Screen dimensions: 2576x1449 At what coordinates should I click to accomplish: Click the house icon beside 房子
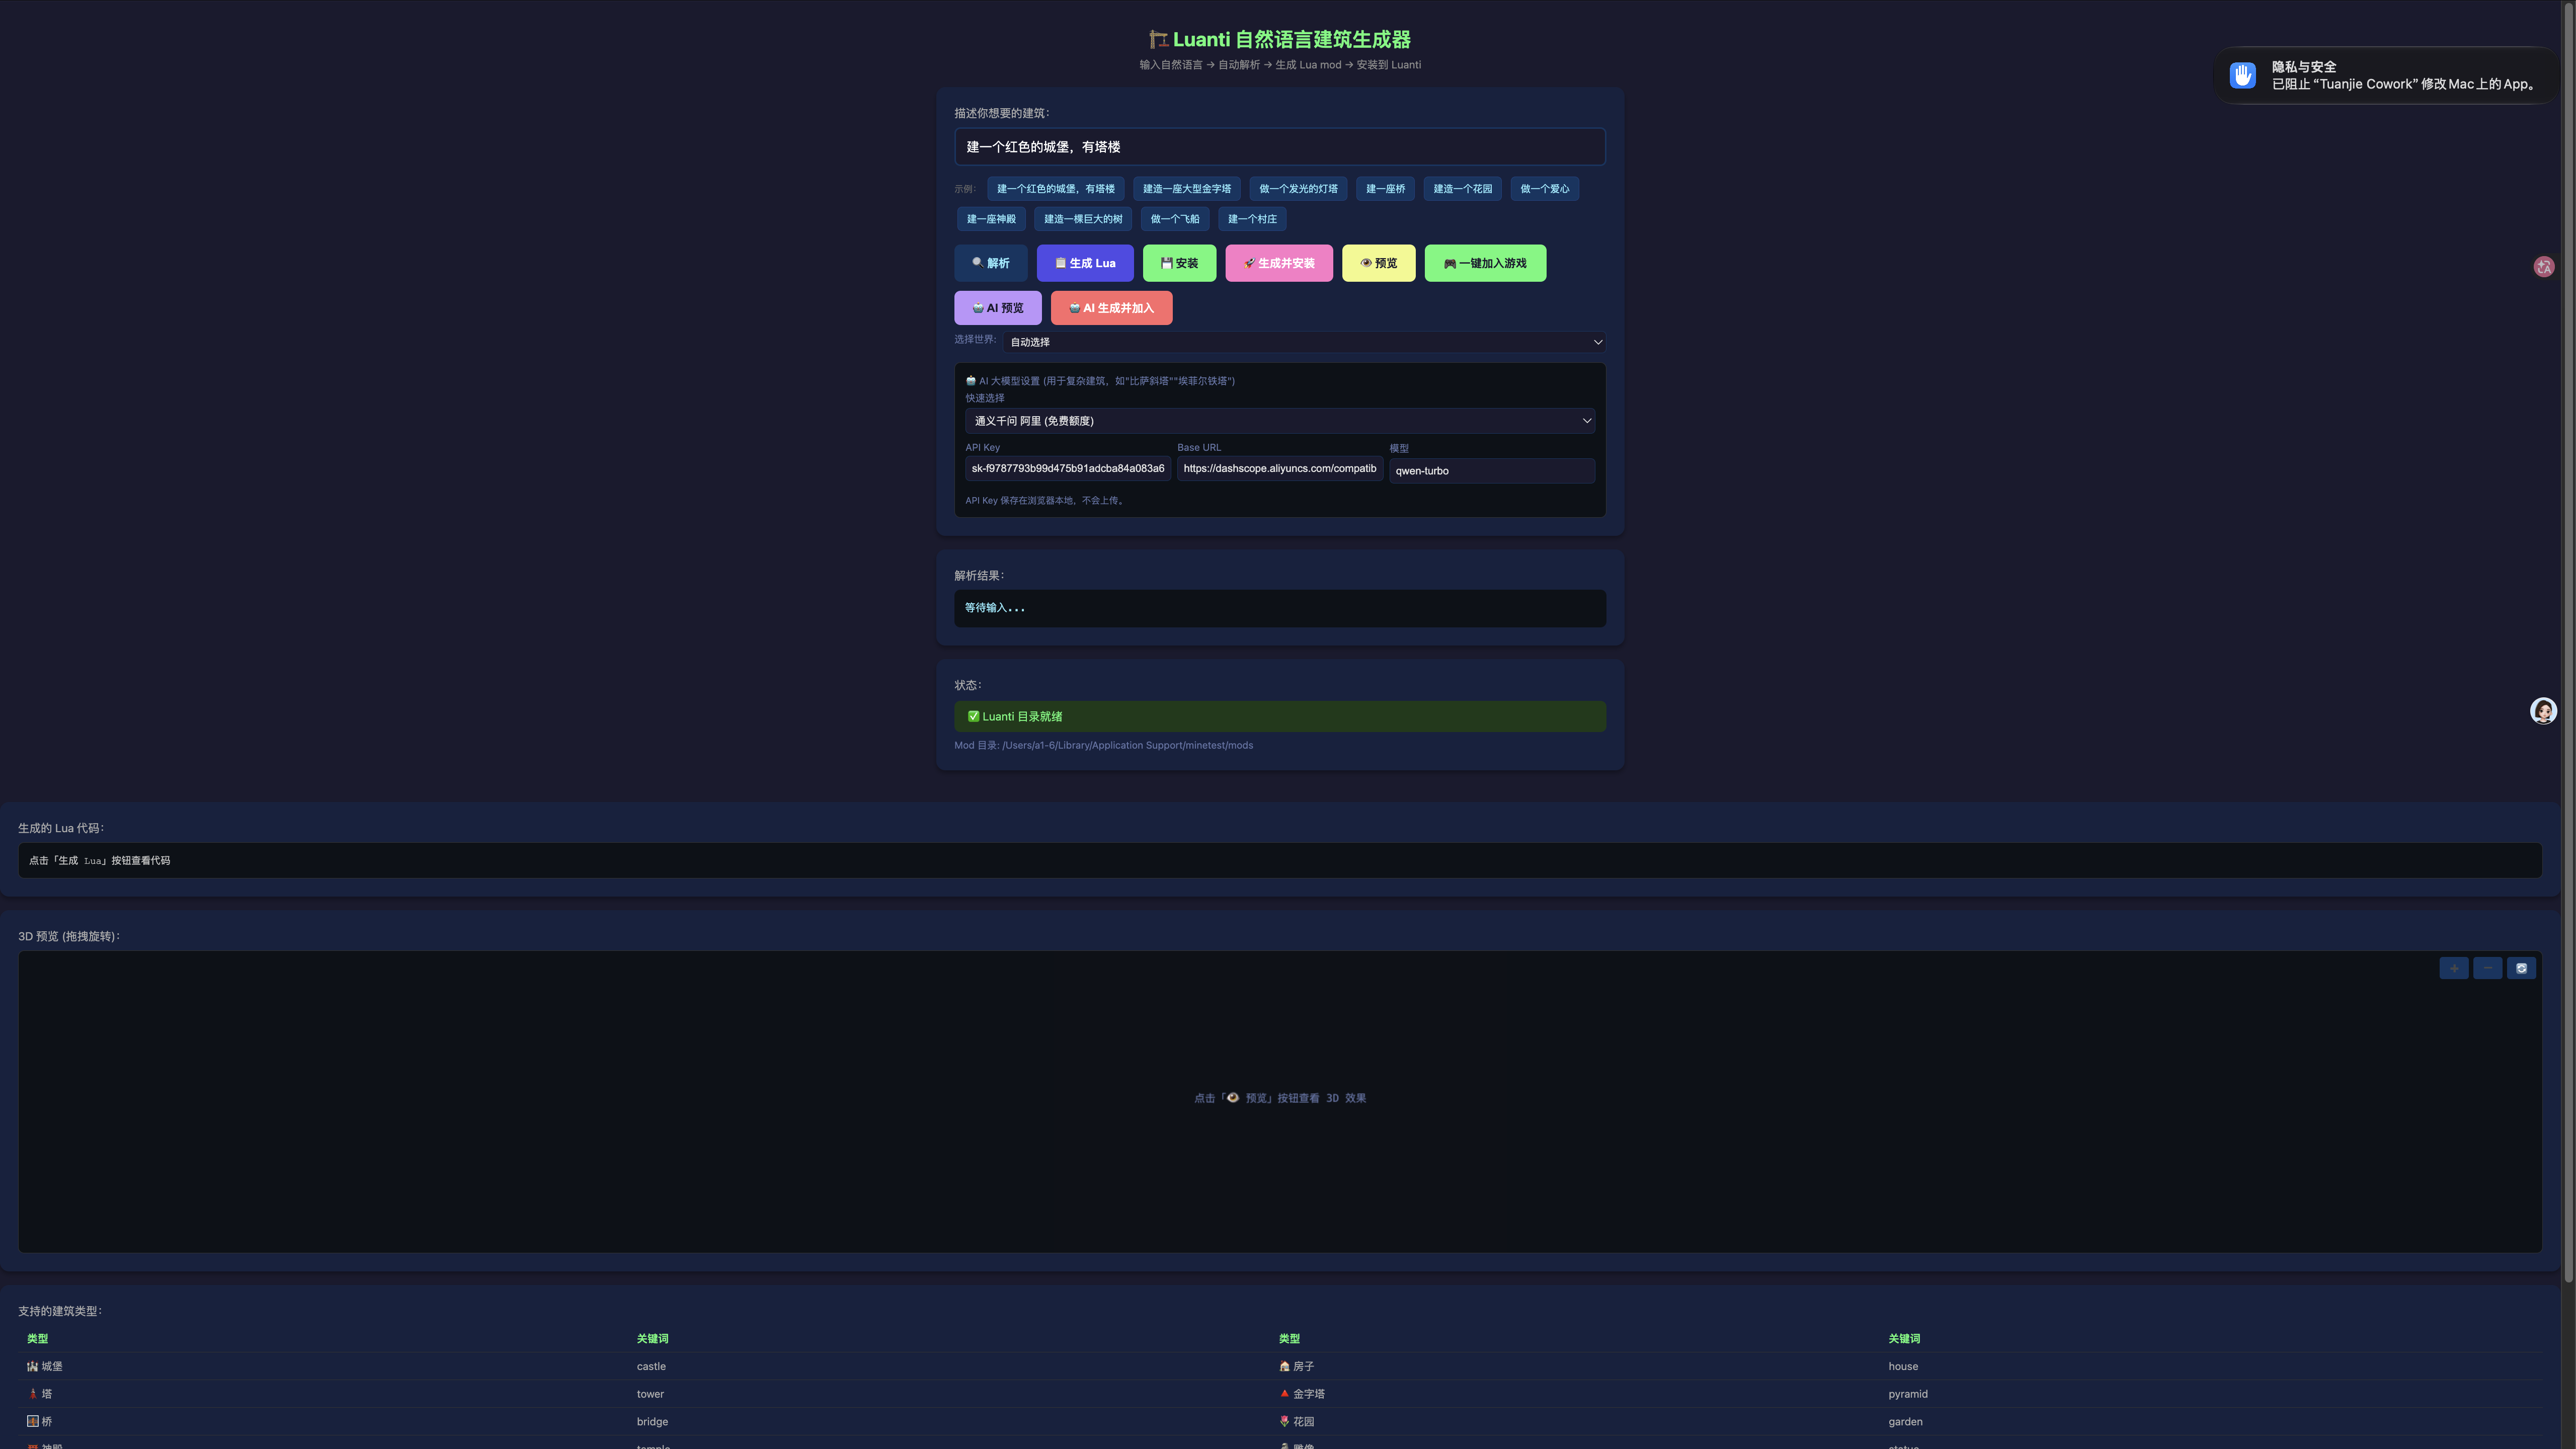tap(1285, 1366)
